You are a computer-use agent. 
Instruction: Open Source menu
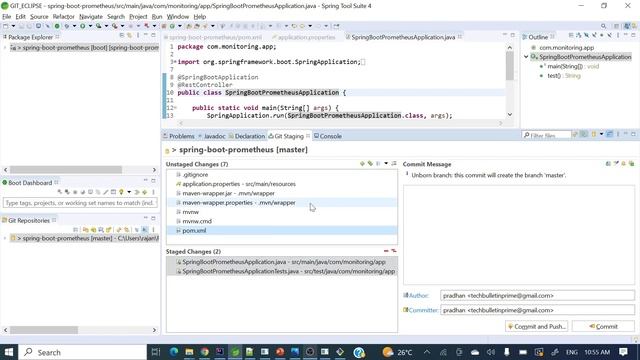[39, 17]
